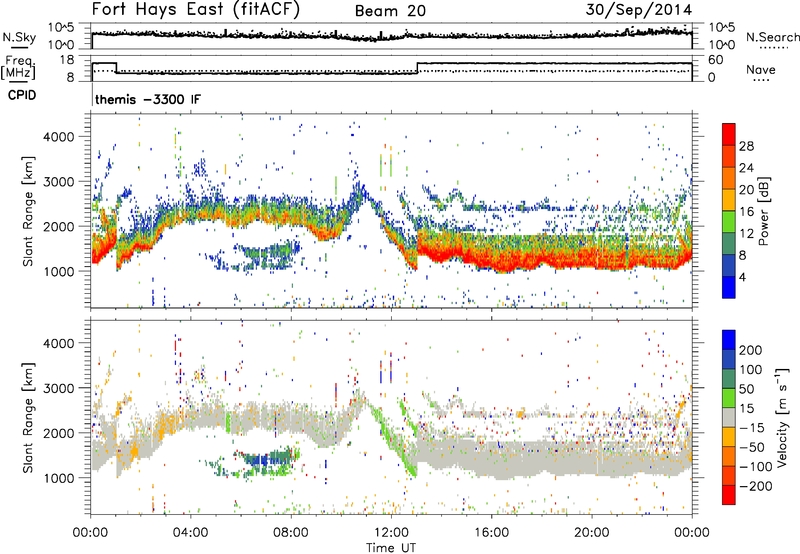Click the '4' value on Power colorbar
Viewport: 800px width, 554px height.
pyautogui.click(x=743, y=277)
